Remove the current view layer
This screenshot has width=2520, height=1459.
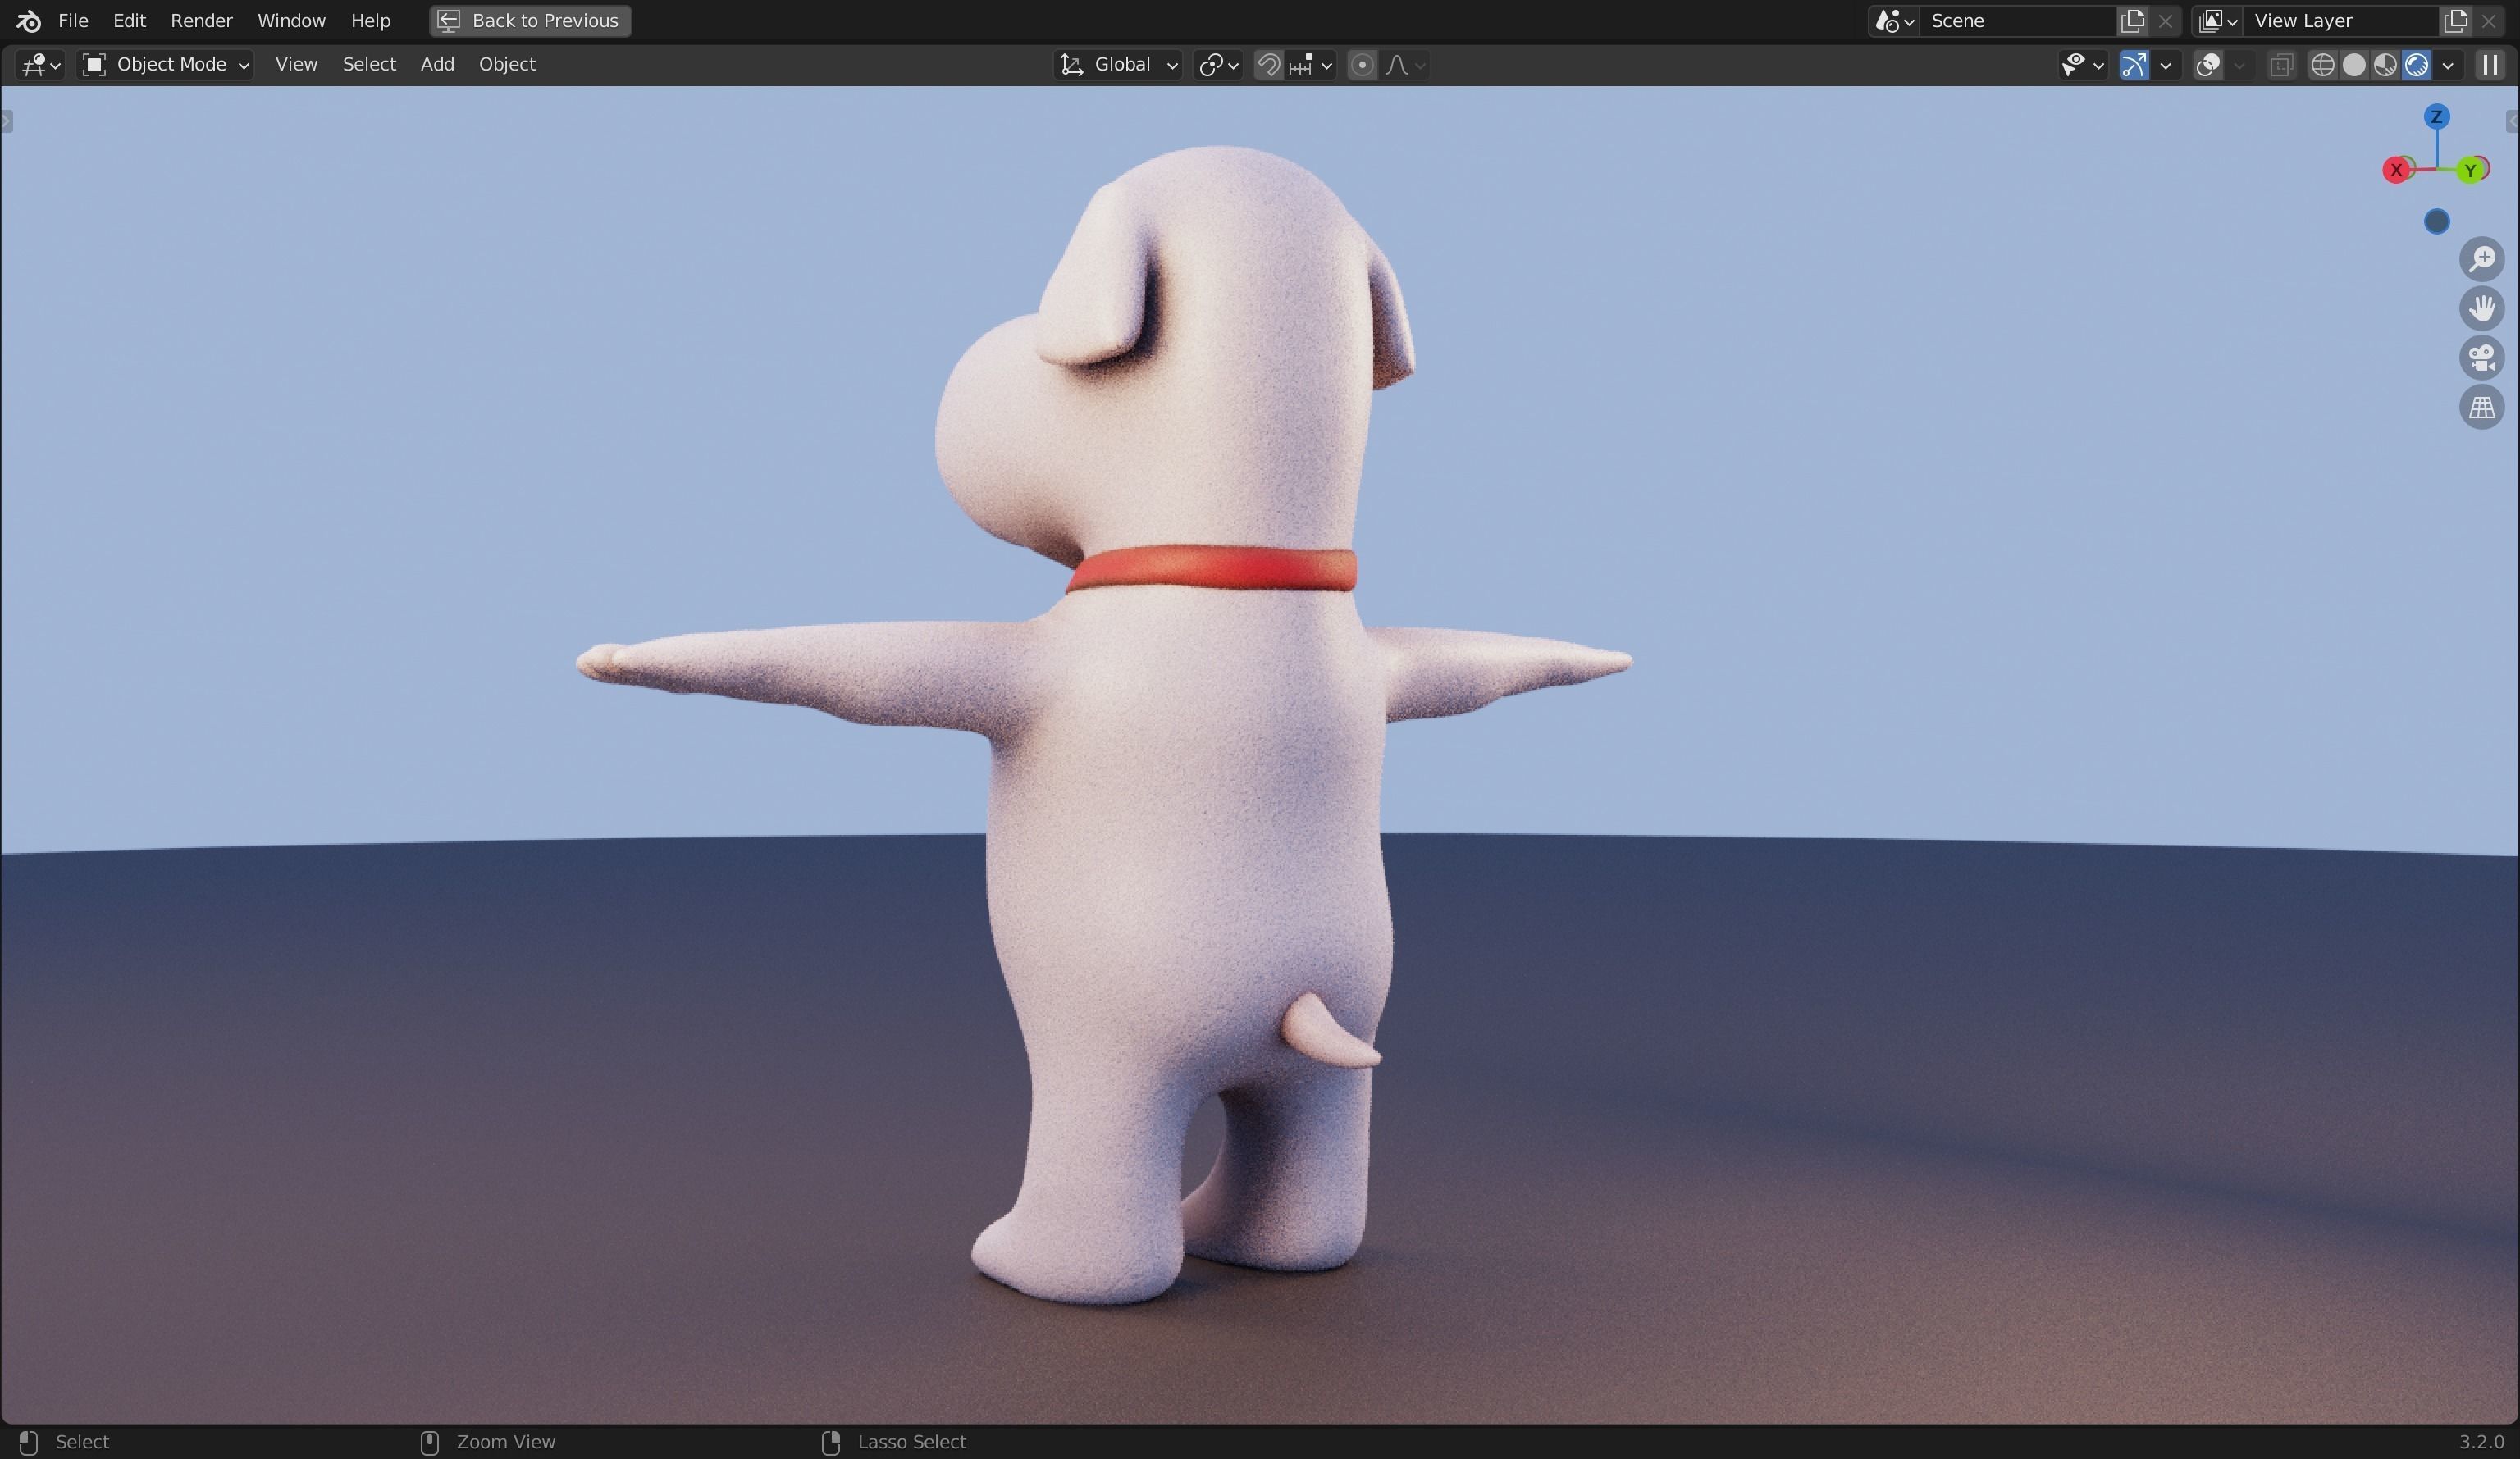pyautogui.click(x=2489, y=21)
